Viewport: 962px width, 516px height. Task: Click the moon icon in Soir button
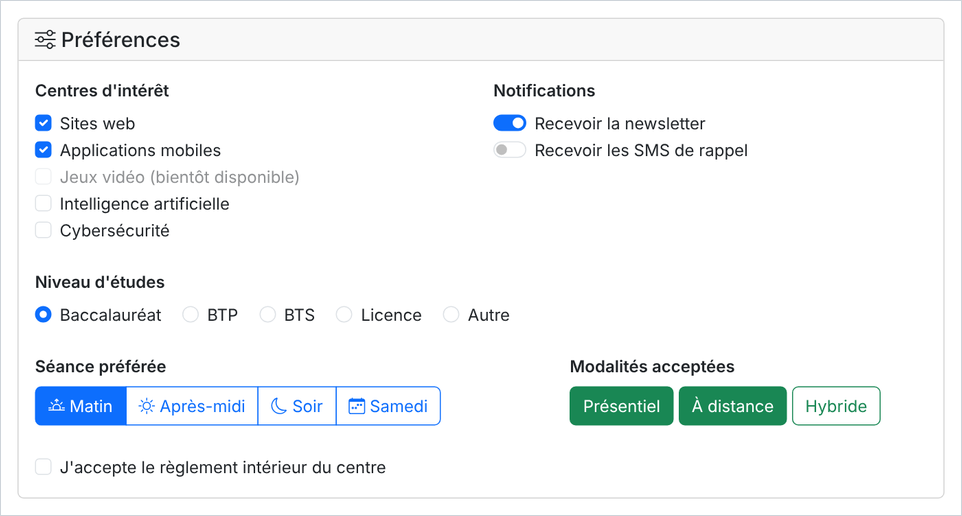point(279,406)
